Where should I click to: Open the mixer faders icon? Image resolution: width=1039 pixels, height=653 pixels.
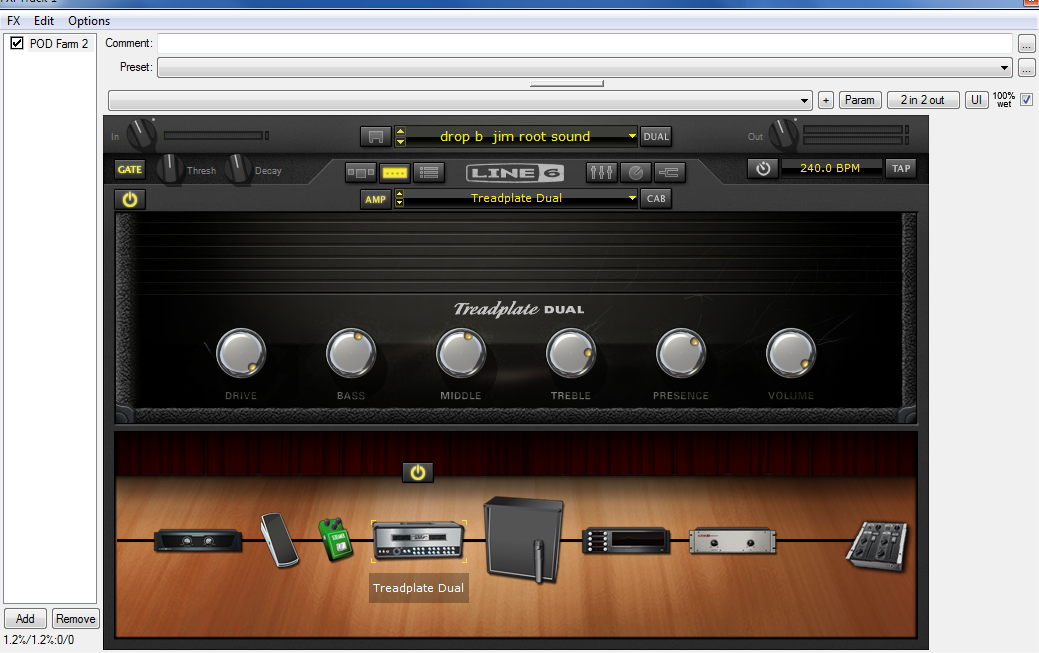[601, 172]
